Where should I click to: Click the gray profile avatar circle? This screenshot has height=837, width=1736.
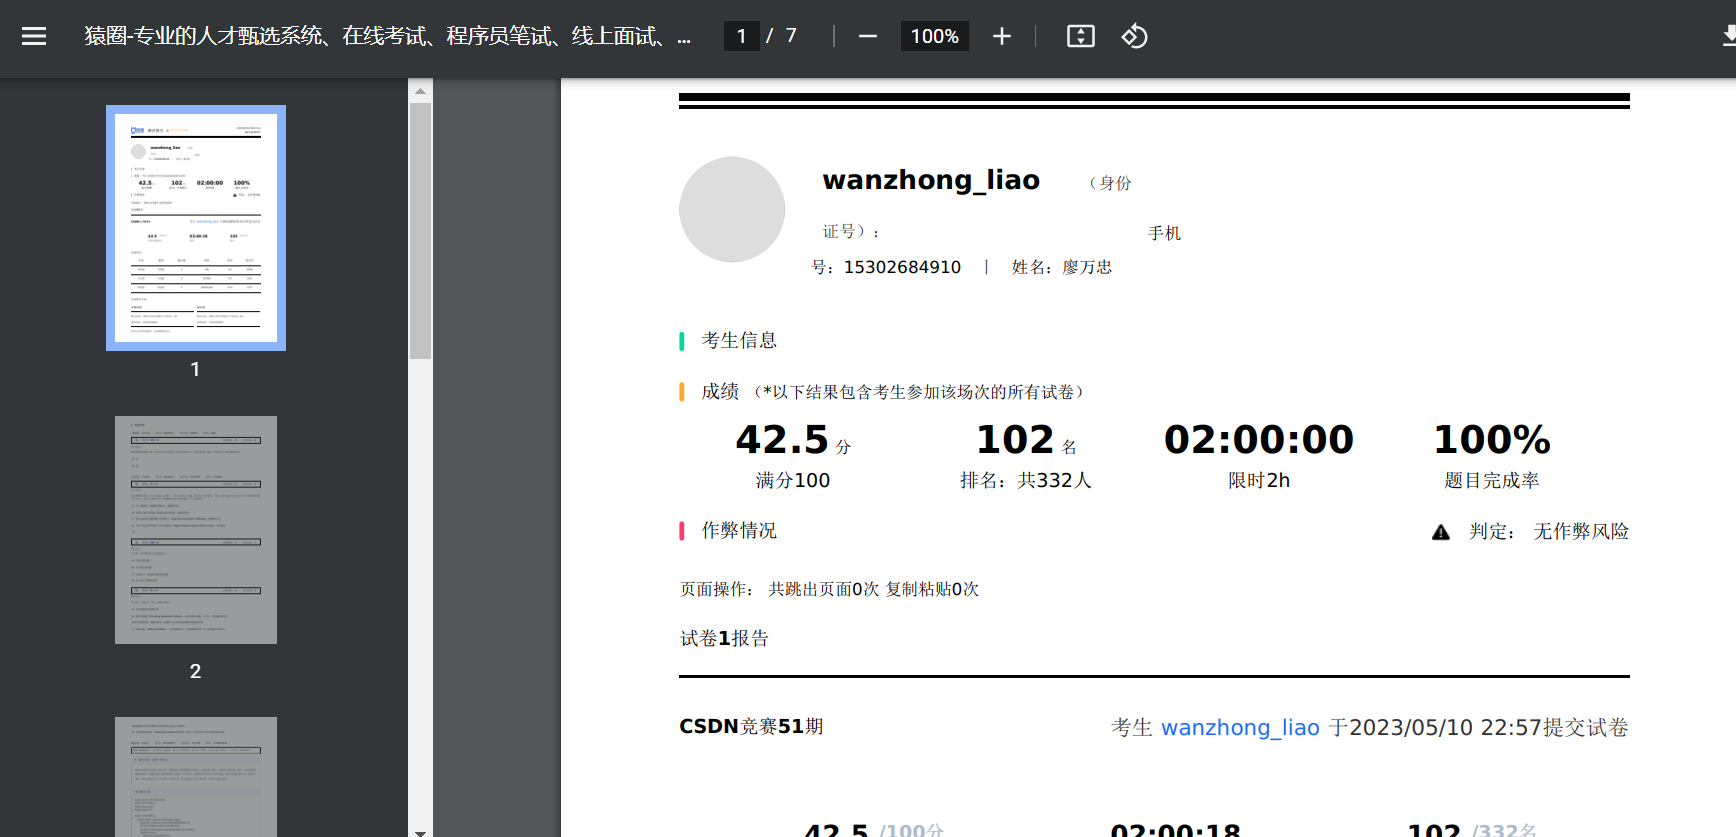point(731,210)
